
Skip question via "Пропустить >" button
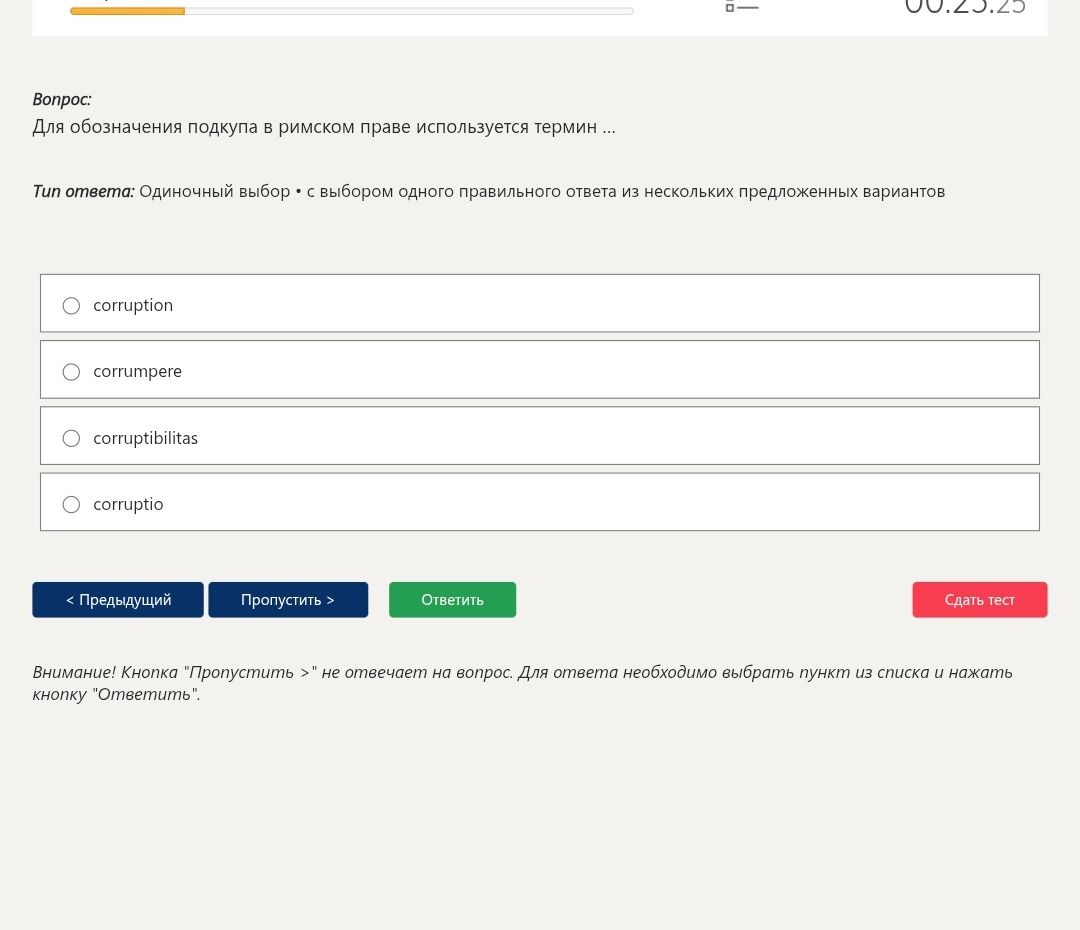(x=288, y=599)
